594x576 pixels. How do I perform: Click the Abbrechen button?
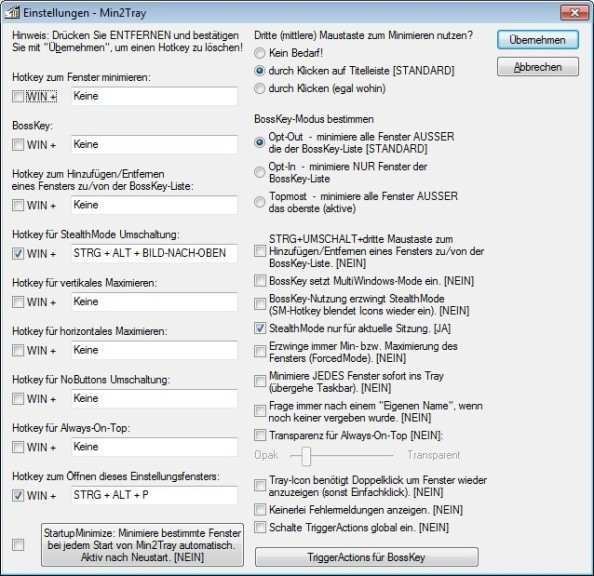pyautogui.click(x=538, y=67)
